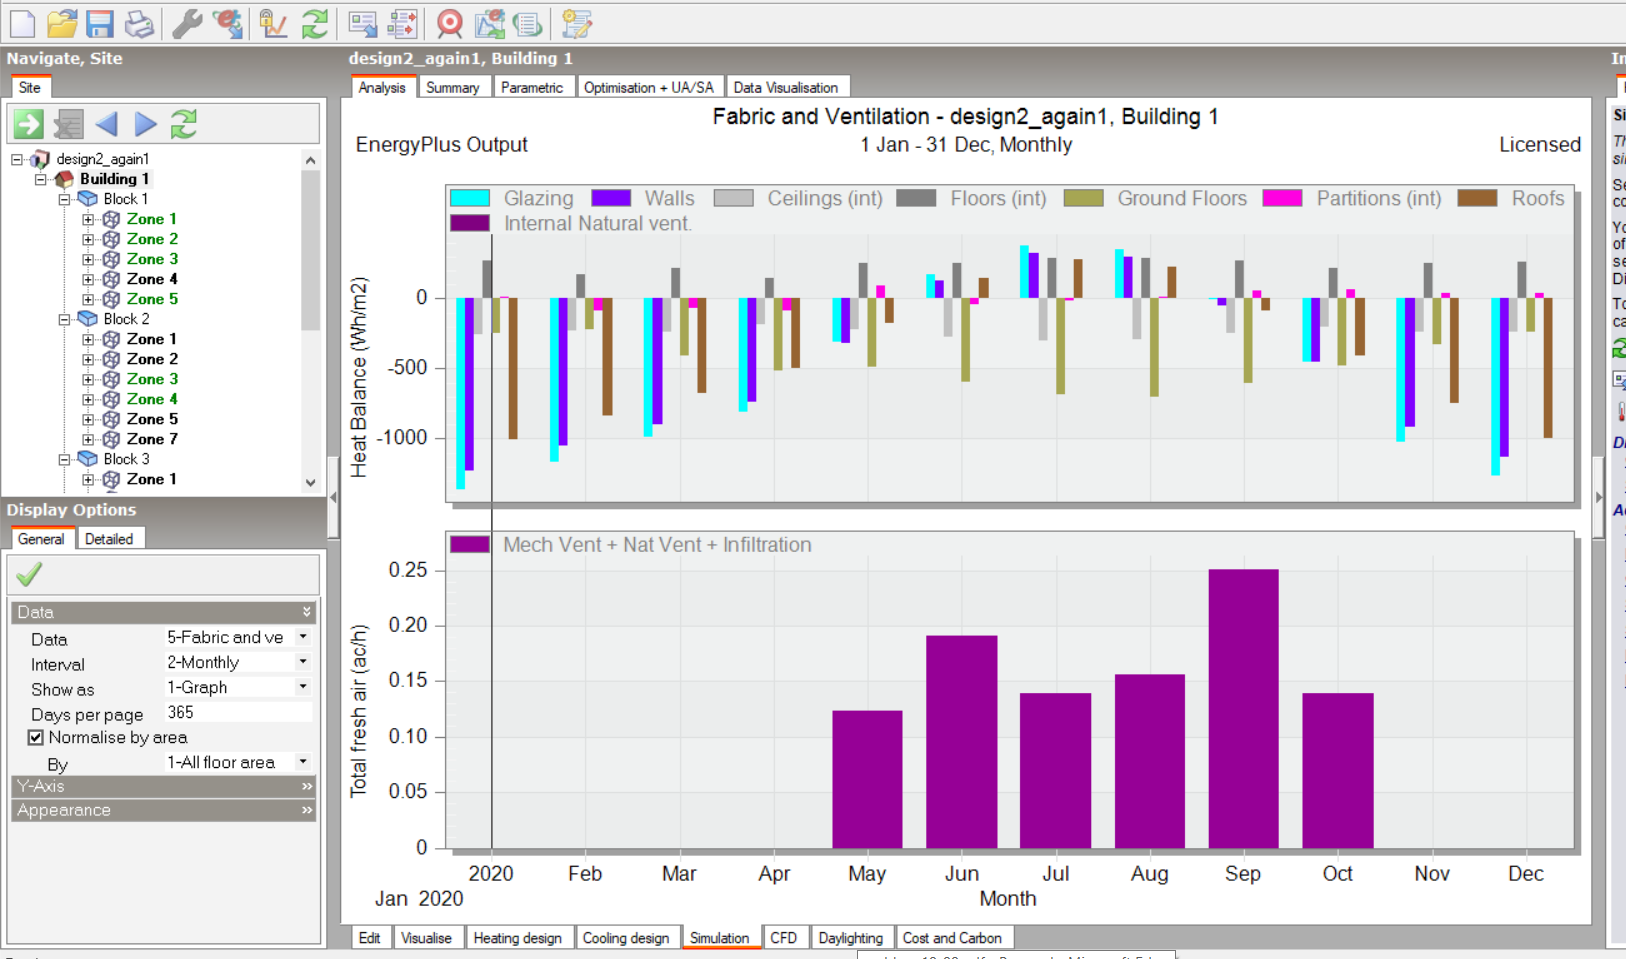
Task: Open a file using the folder icon
Action: coord(61,23)
